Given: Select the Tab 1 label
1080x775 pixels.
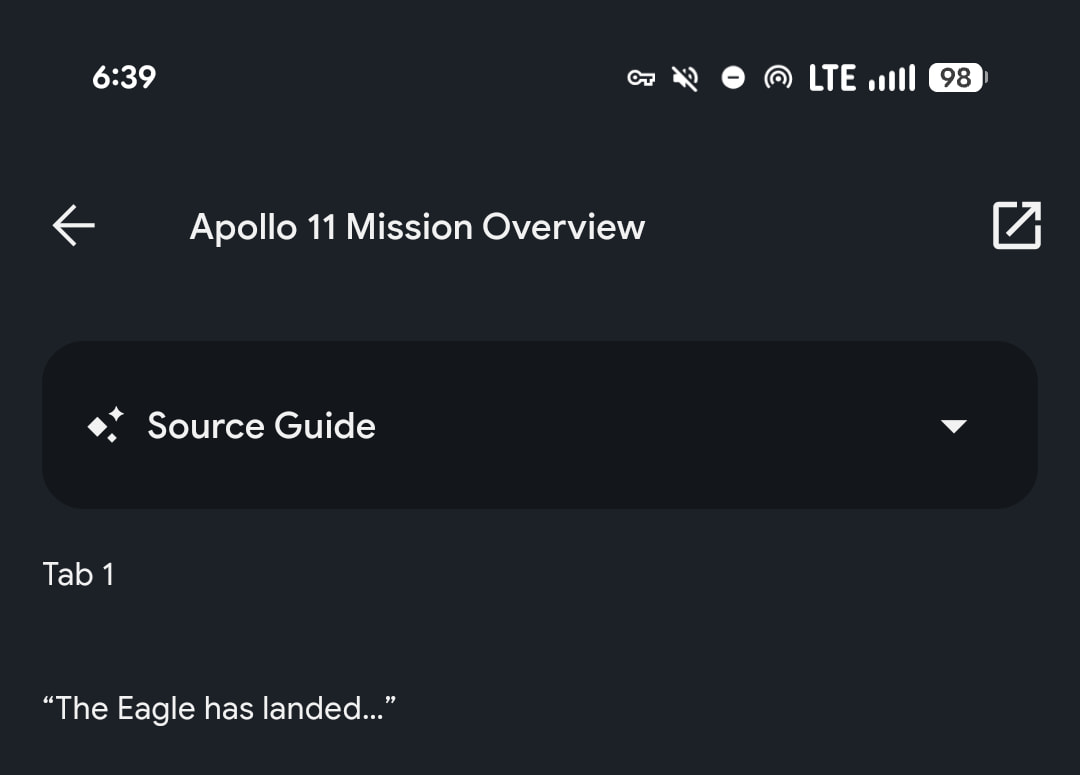Looking at the screenshot, I should point(78,575).
